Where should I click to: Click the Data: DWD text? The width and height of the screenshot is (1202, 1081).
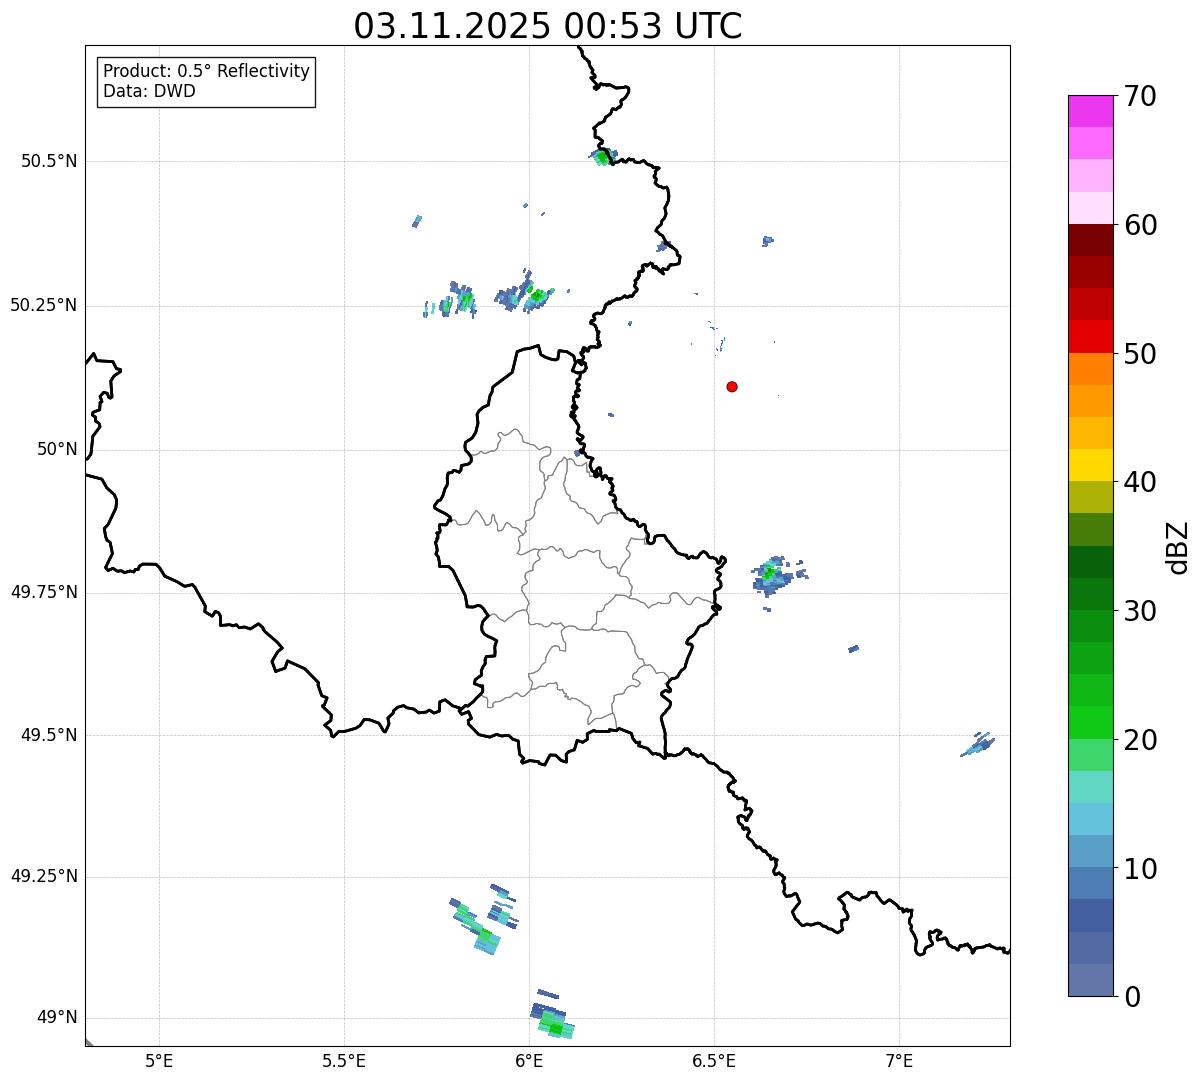coord(149,91)
